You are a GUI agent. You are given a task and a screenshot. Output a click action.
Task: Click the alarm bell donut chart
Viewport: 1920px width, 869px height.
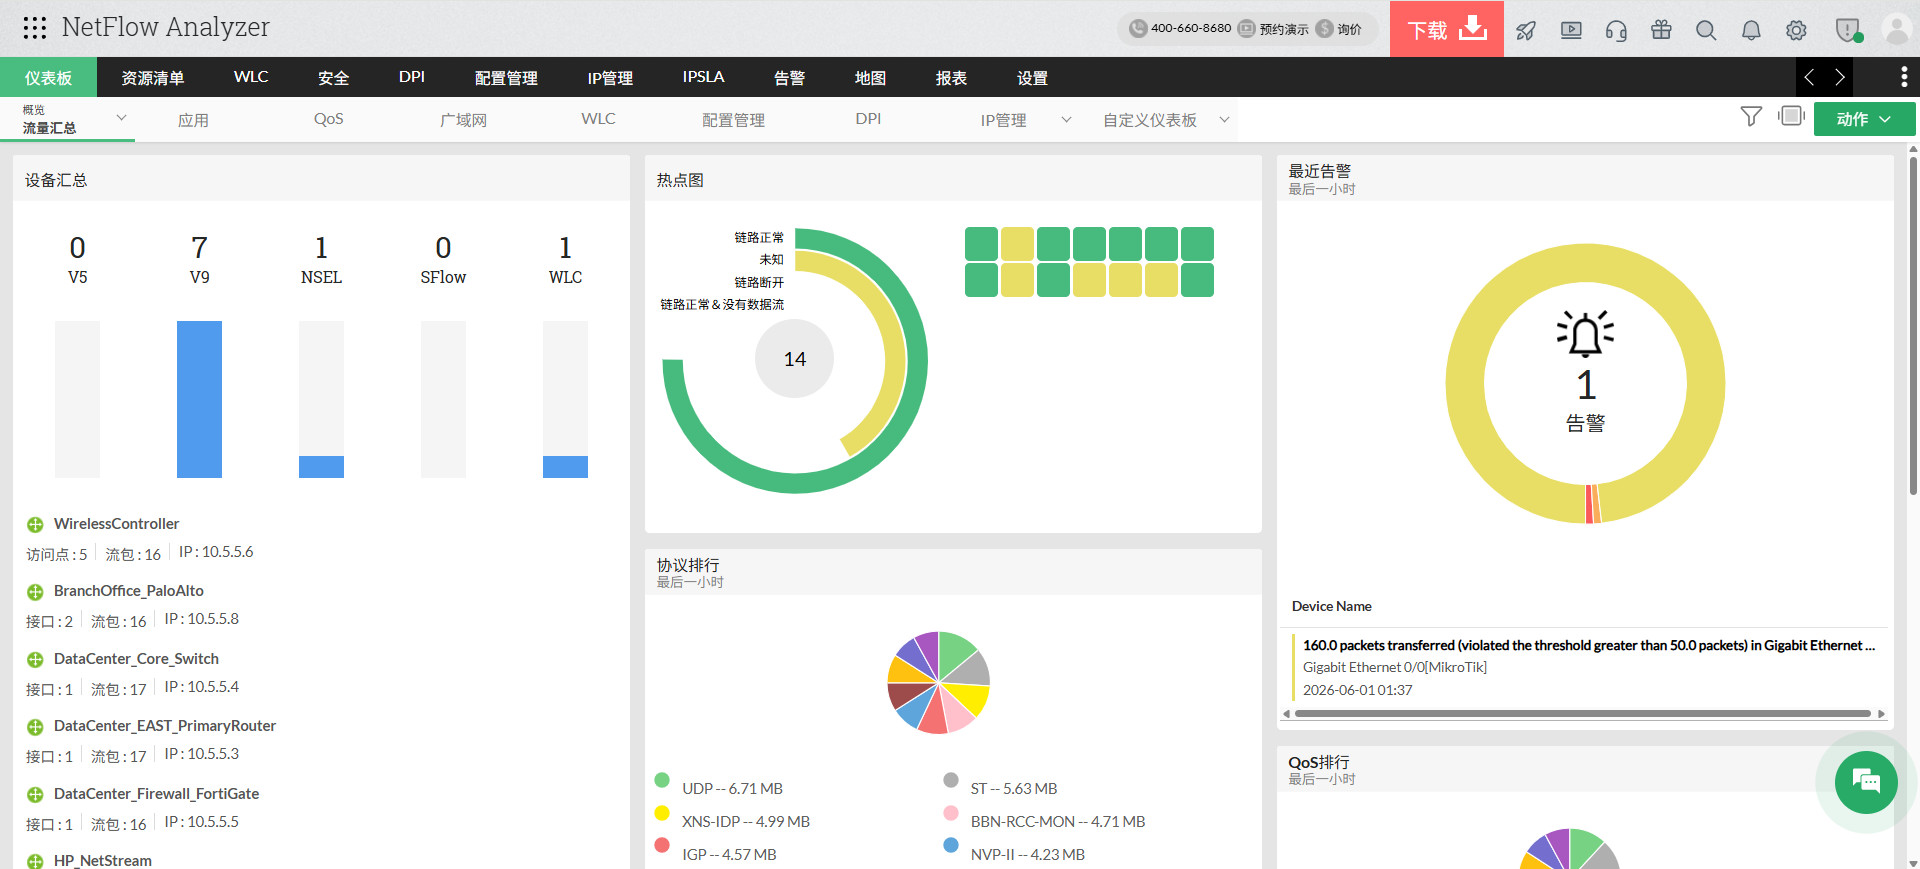pos(1585,384)
